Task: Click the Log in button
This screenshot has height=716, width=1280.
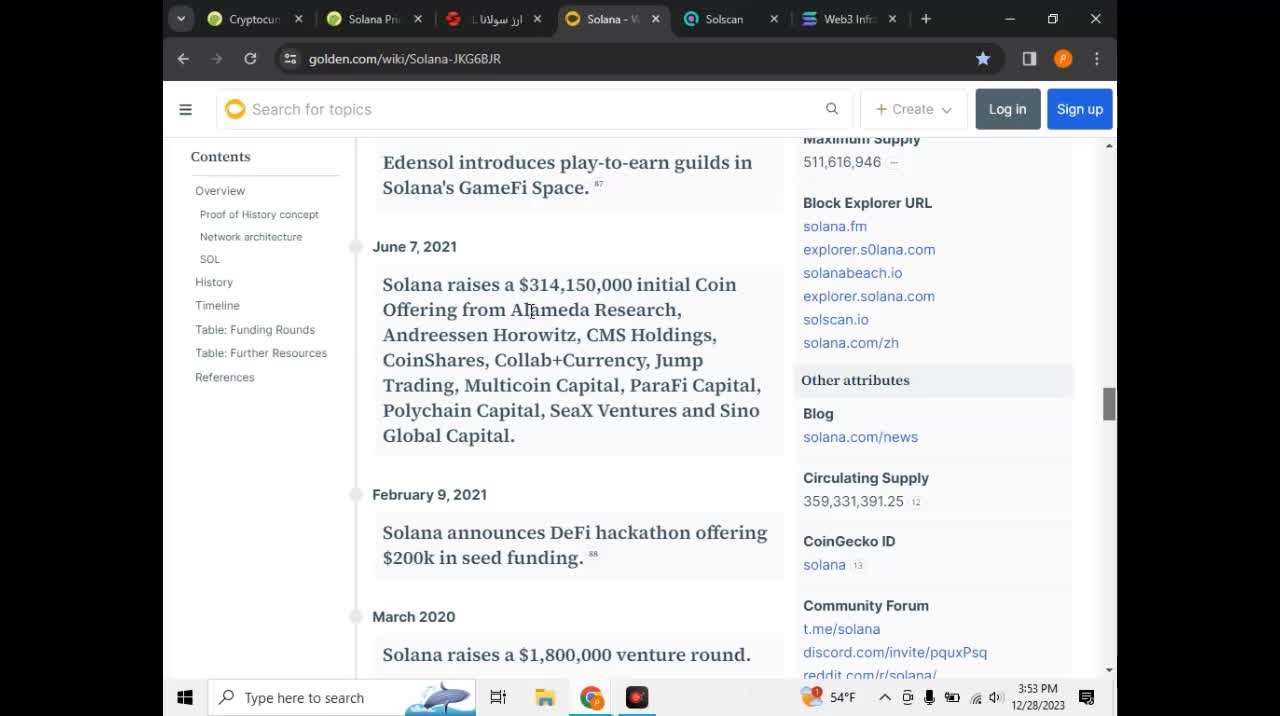Action: pyautogui.click(x=1007, y=109)
